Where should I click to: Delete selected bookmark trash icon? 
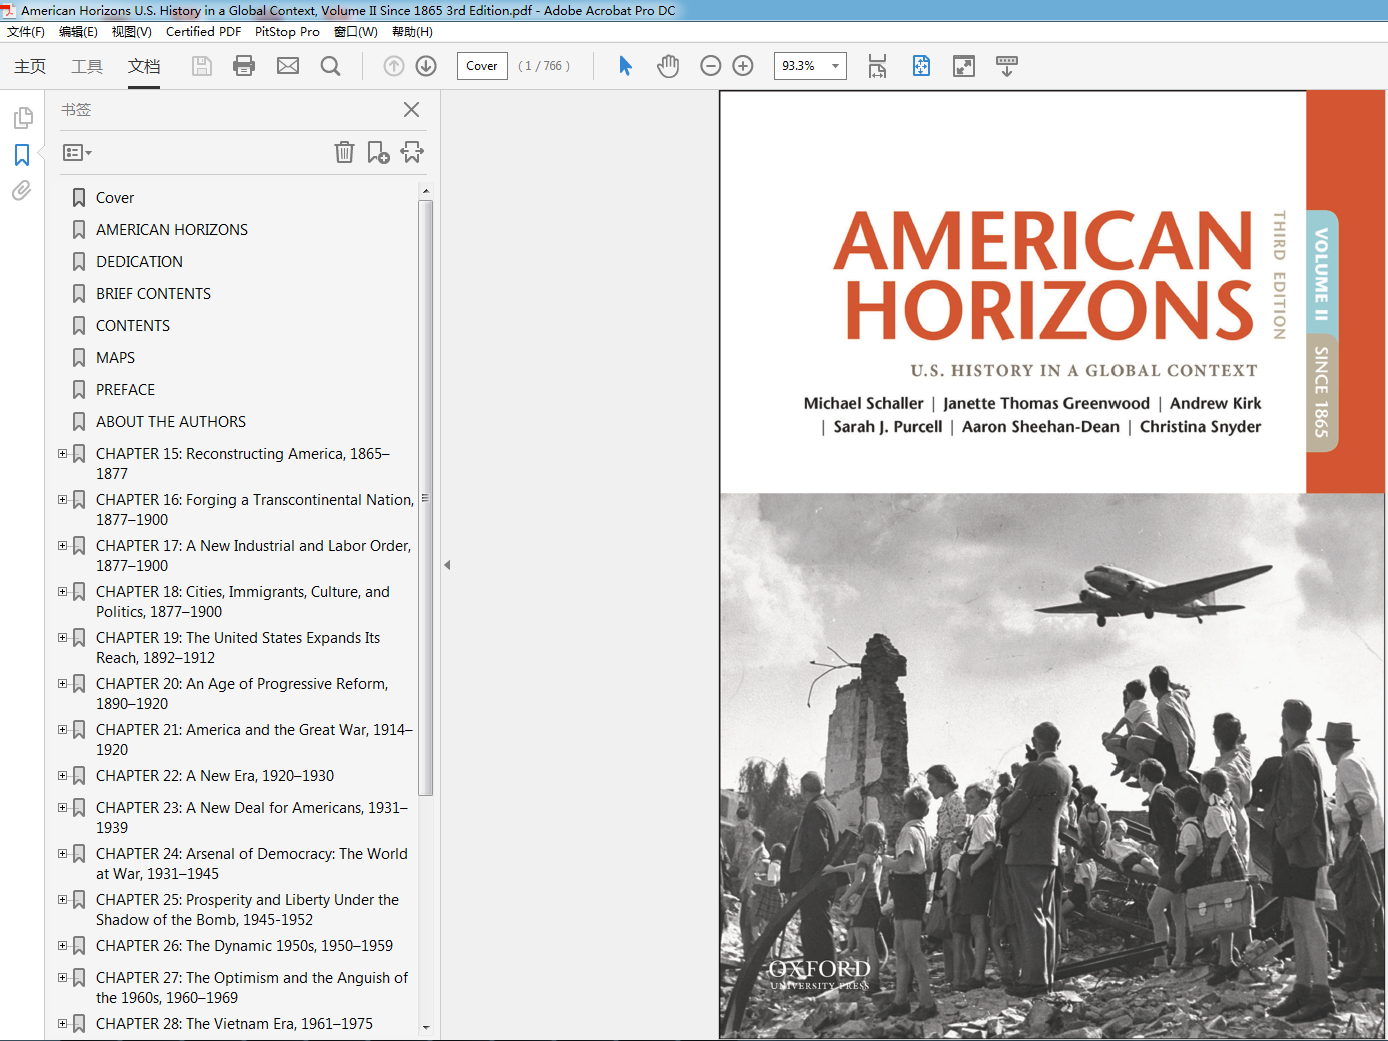pyautogui.click(x=344, y=152)
